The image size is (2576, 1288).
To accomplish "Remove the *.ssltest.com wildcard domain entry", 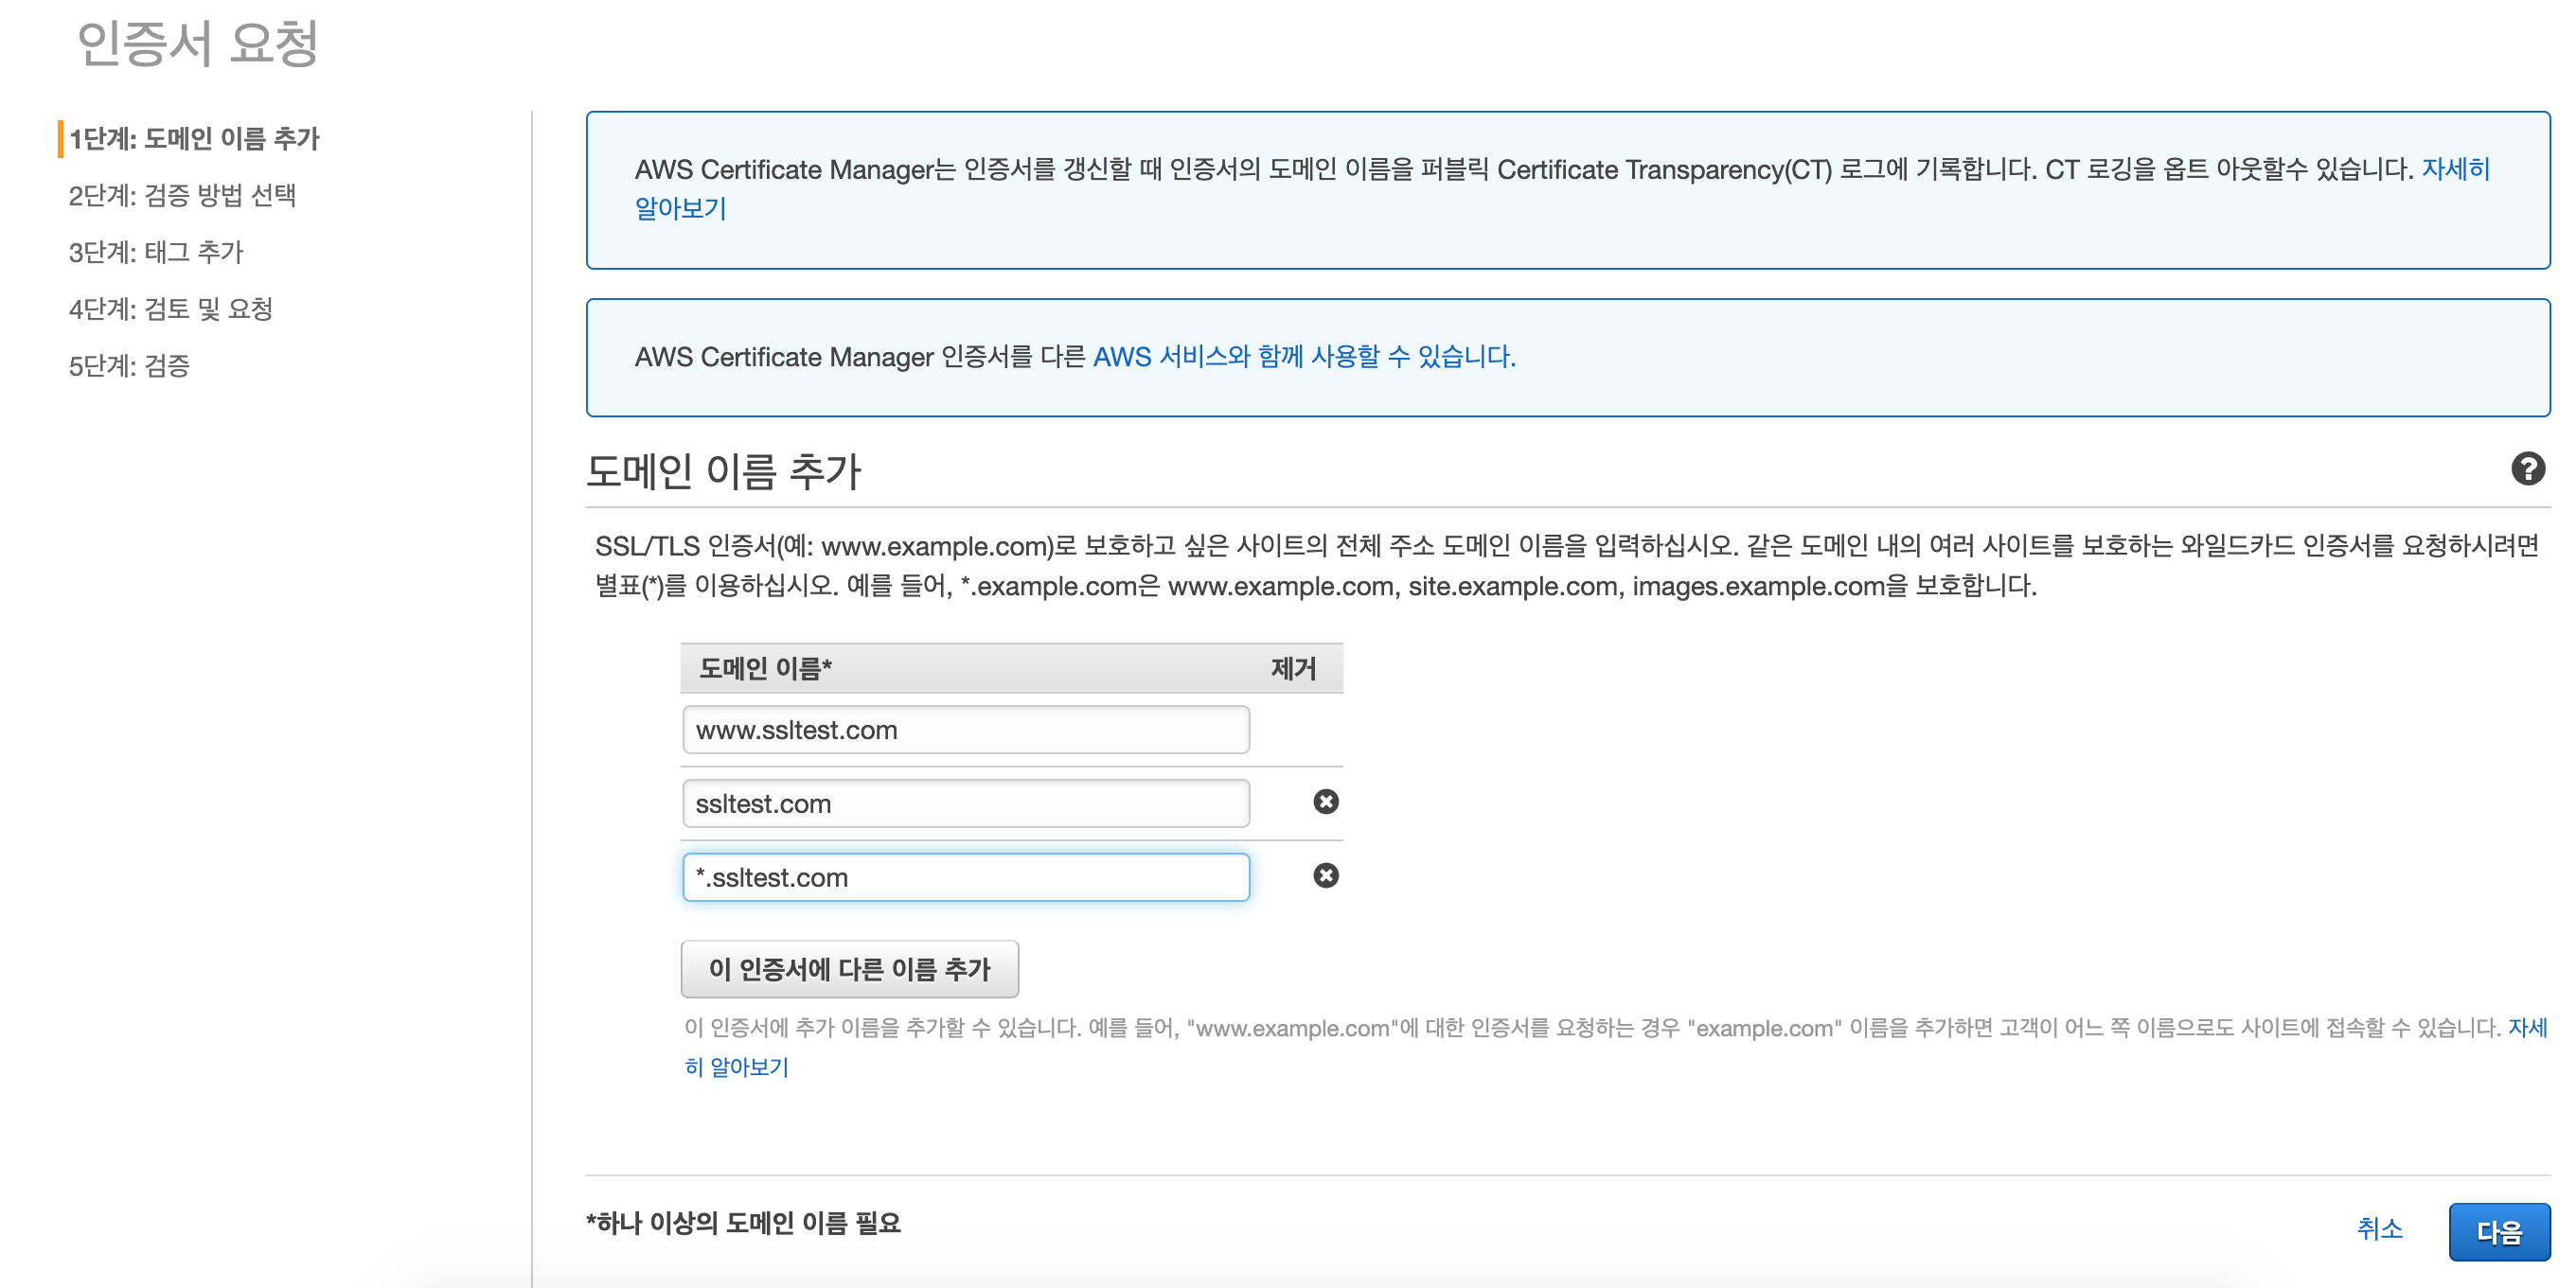I will (x=1325, y=876).
